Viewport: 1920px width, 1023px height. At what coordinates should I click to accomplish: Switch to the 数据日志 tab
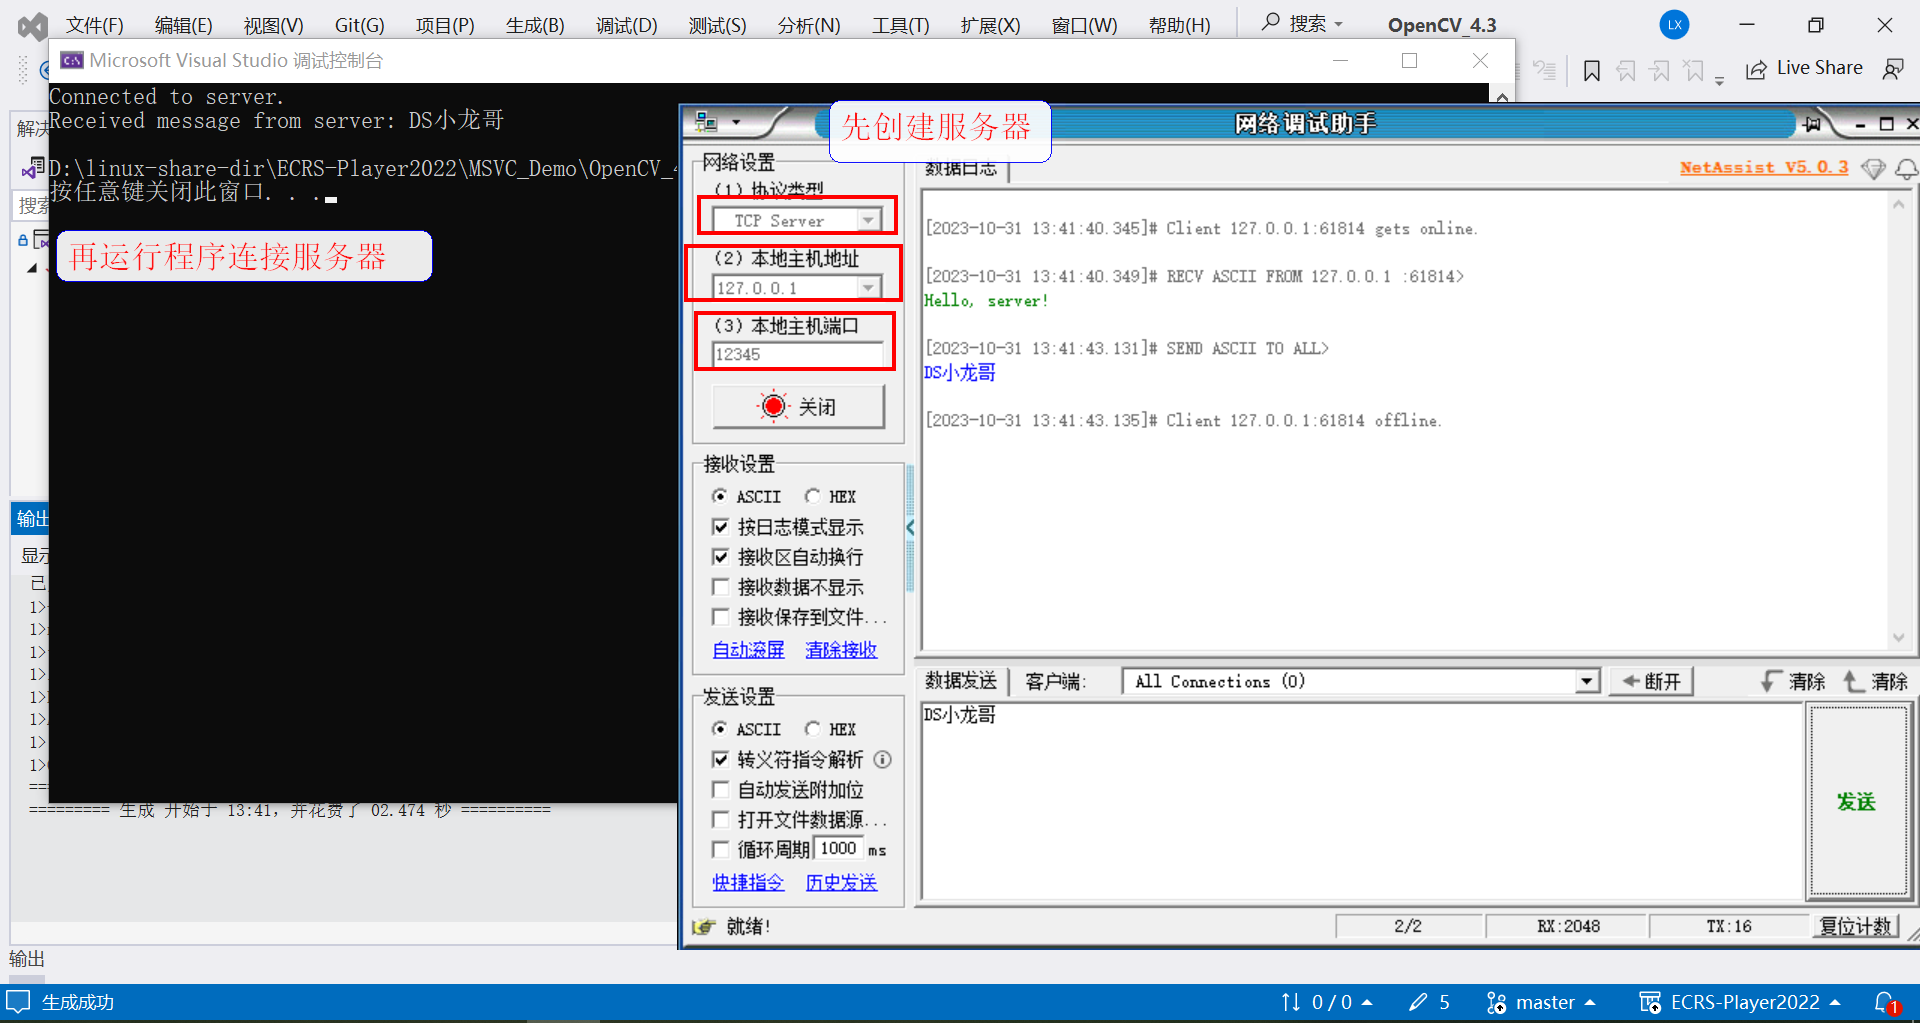coord(962,168)
